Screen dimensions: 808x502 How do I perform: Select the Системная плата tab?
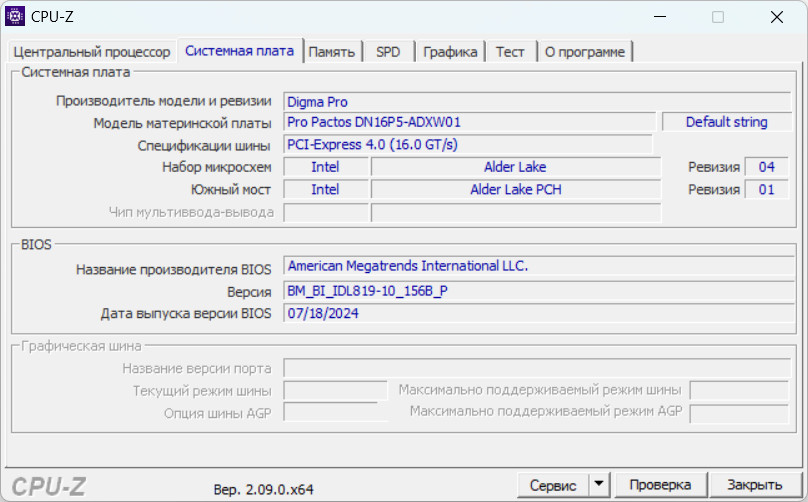pyautogui.click(x=240, y=51)
